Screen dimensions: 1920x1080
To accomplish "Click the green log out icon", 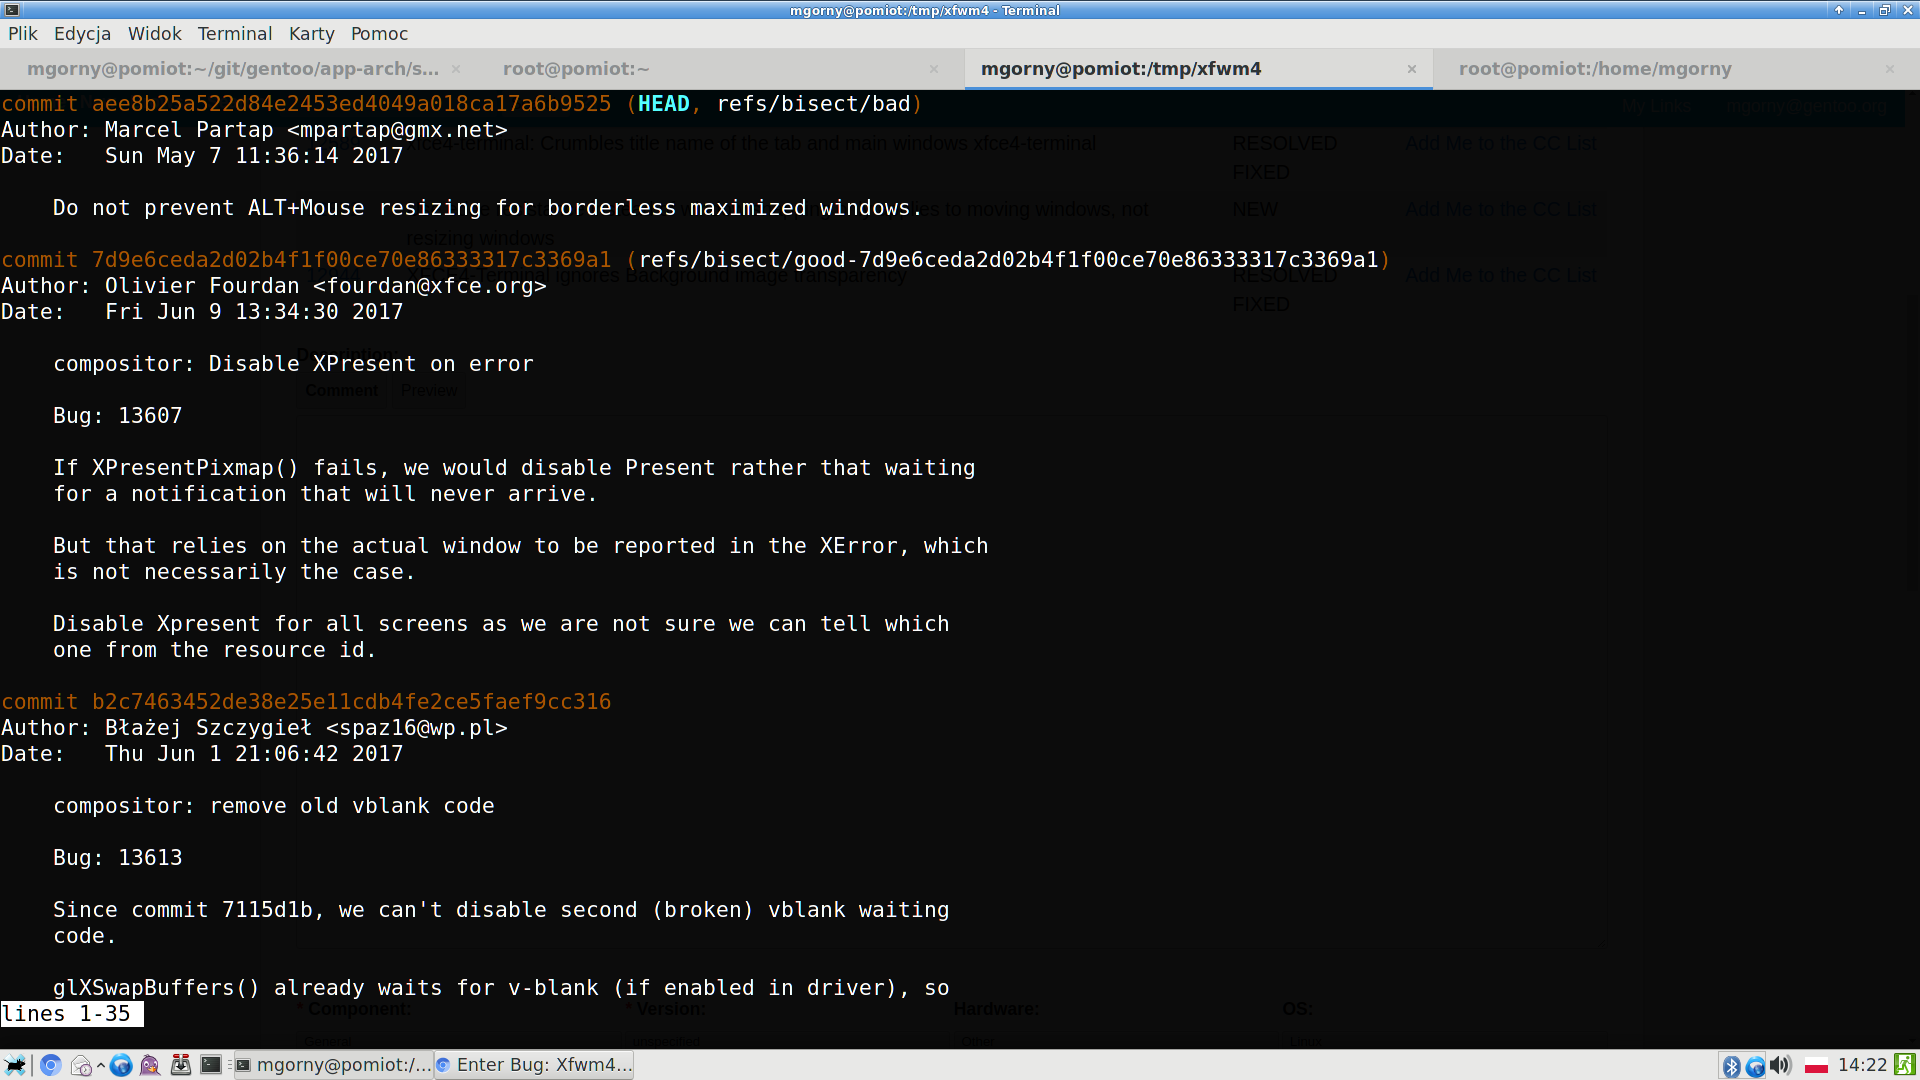I will [x=1905, y=1066].
